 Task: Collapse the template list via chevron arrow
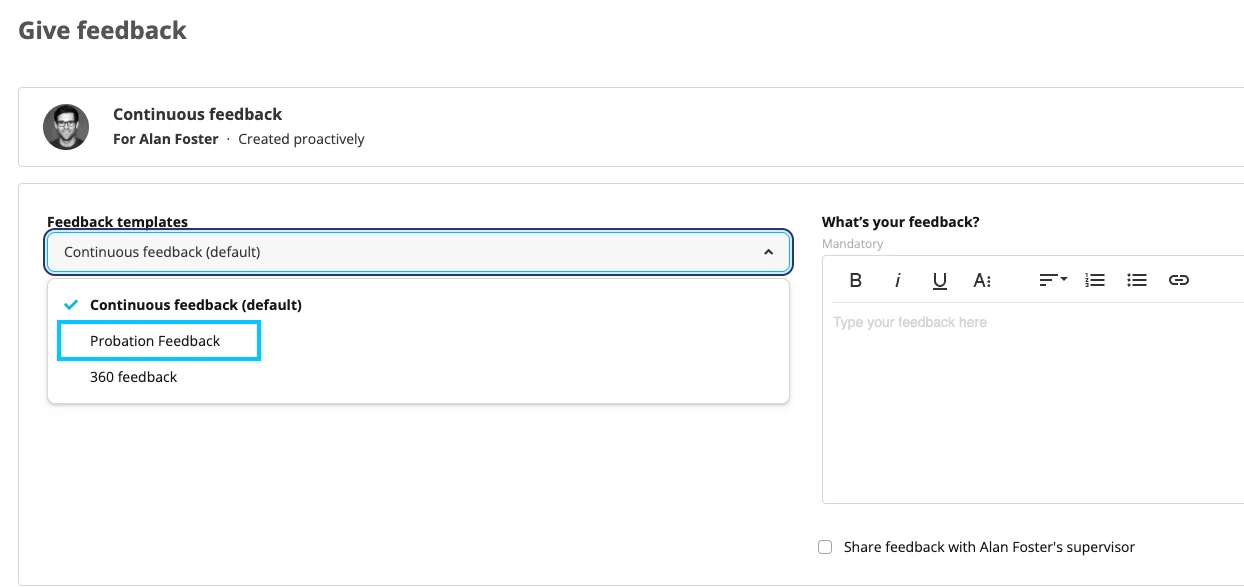pos(768,252)
